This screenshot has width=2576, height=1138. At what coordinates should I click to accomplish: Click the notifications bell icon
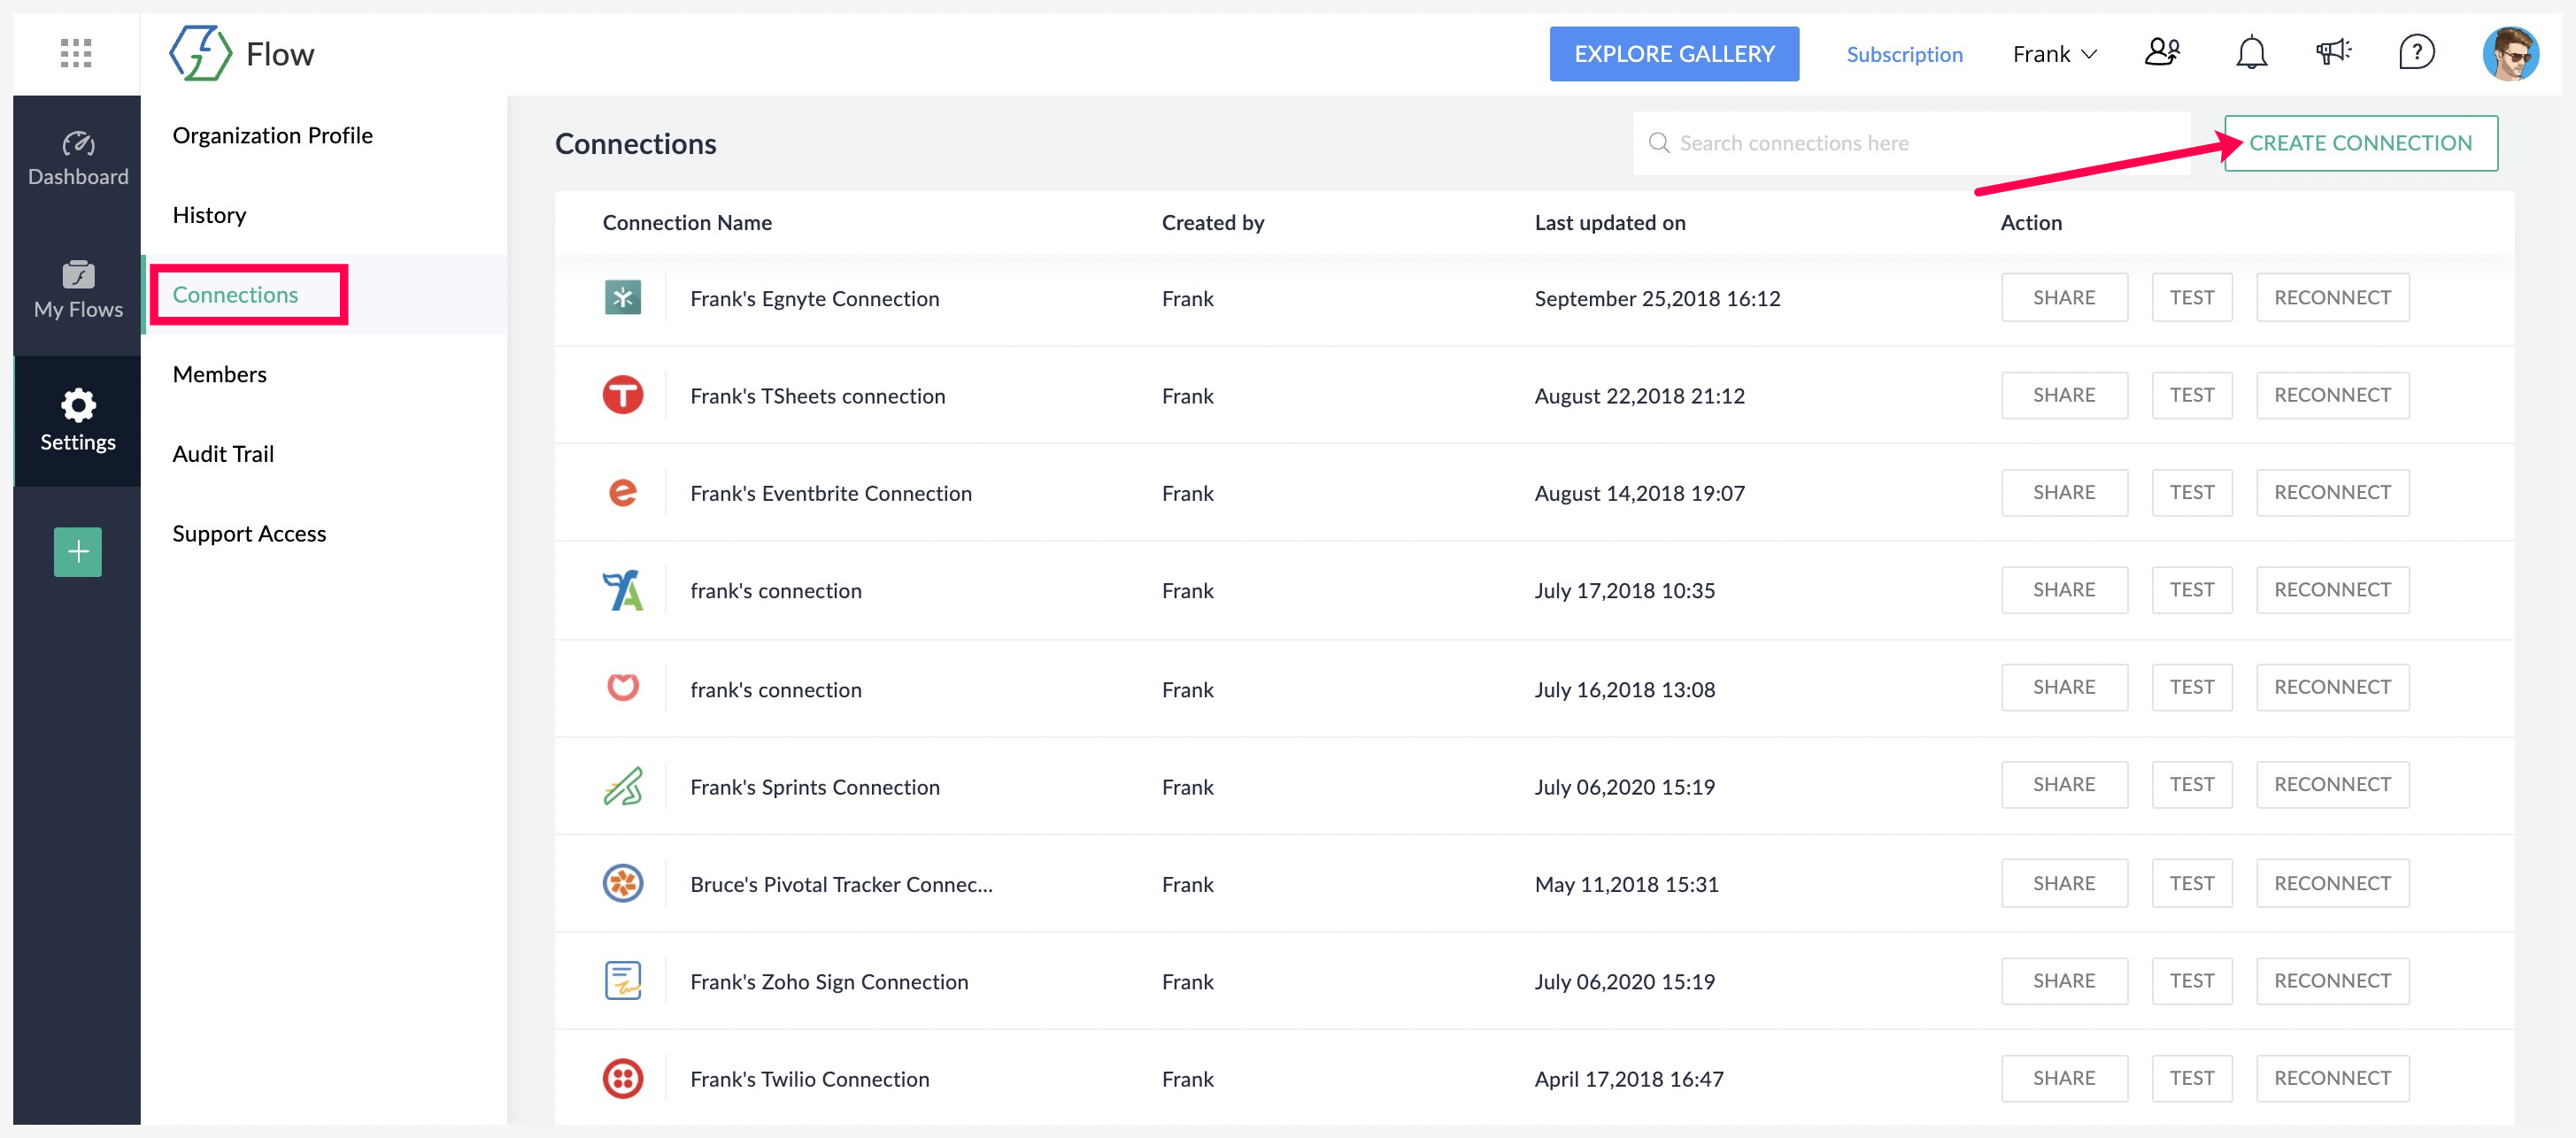tap(2250, 53)
